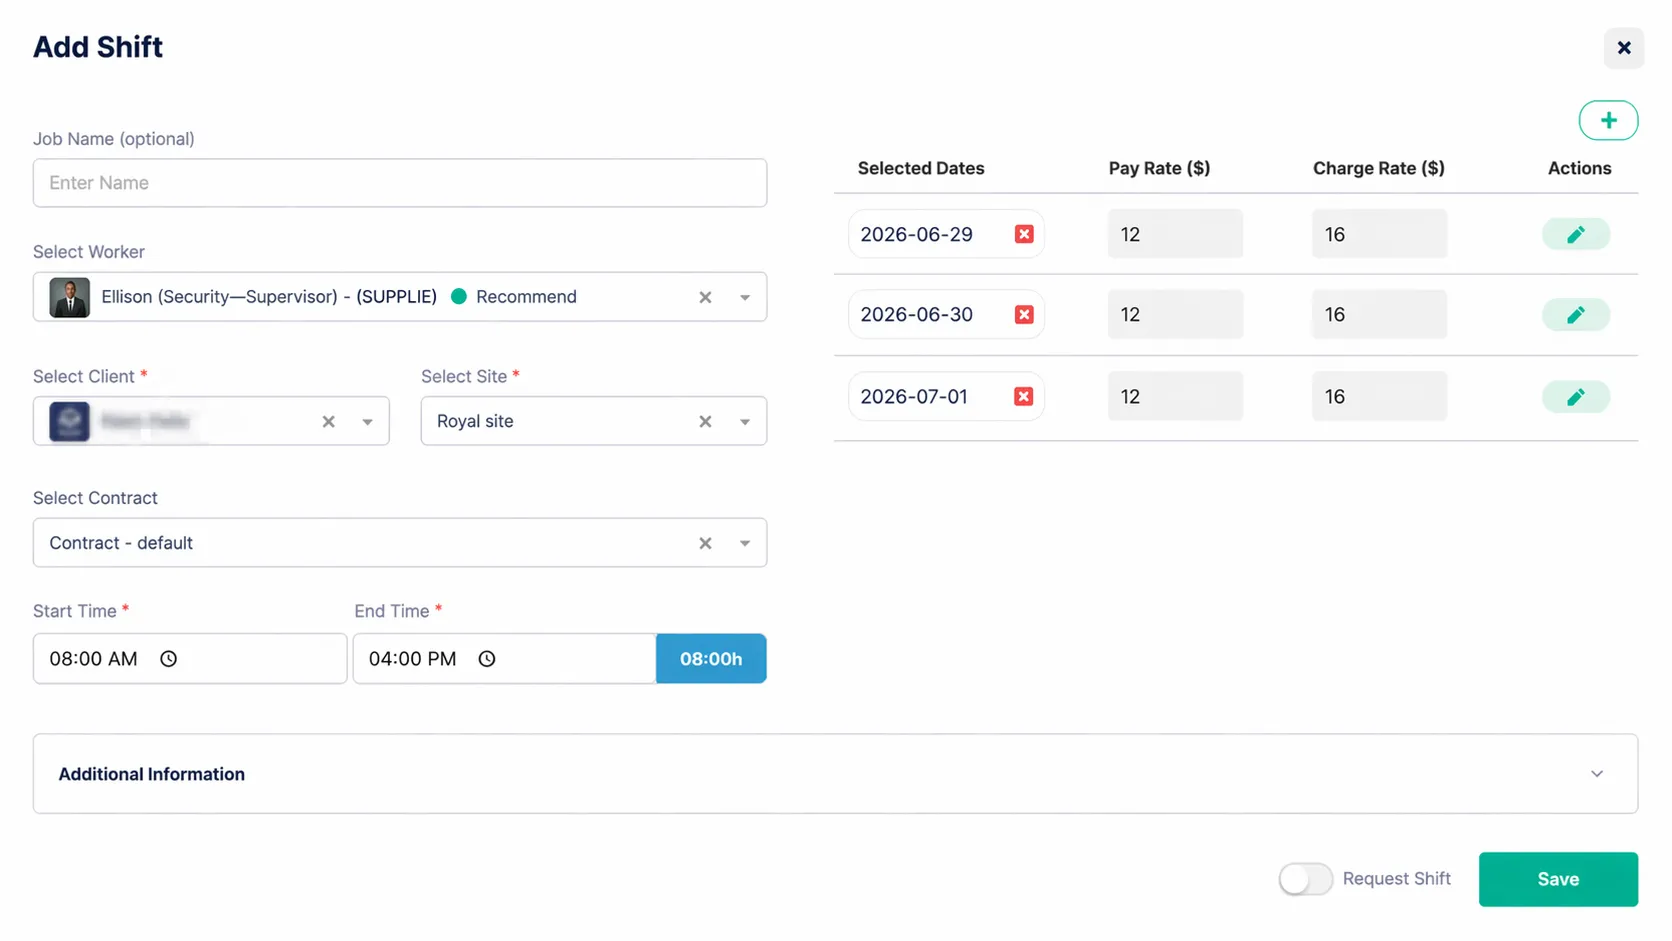Image resolution: width=1672 pixels, height=941 pixels.
Task: Open the Start Time clock picker
Action: pyautogui.click(x=169, y=659)
